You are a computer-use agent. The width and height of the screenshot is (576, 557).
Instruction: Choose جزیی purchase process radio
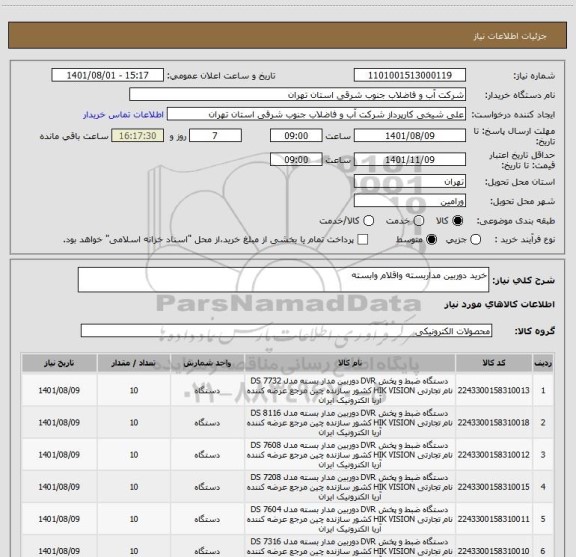(475, 240)
